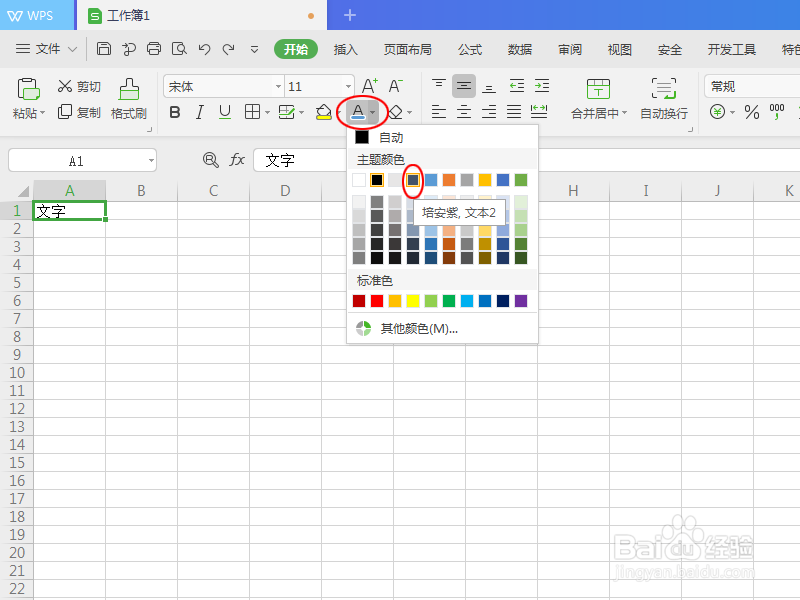Click the fill color bucket icon
Image resolution: width=800 pixels, height=600 pixels.
[x=323, y=112]
